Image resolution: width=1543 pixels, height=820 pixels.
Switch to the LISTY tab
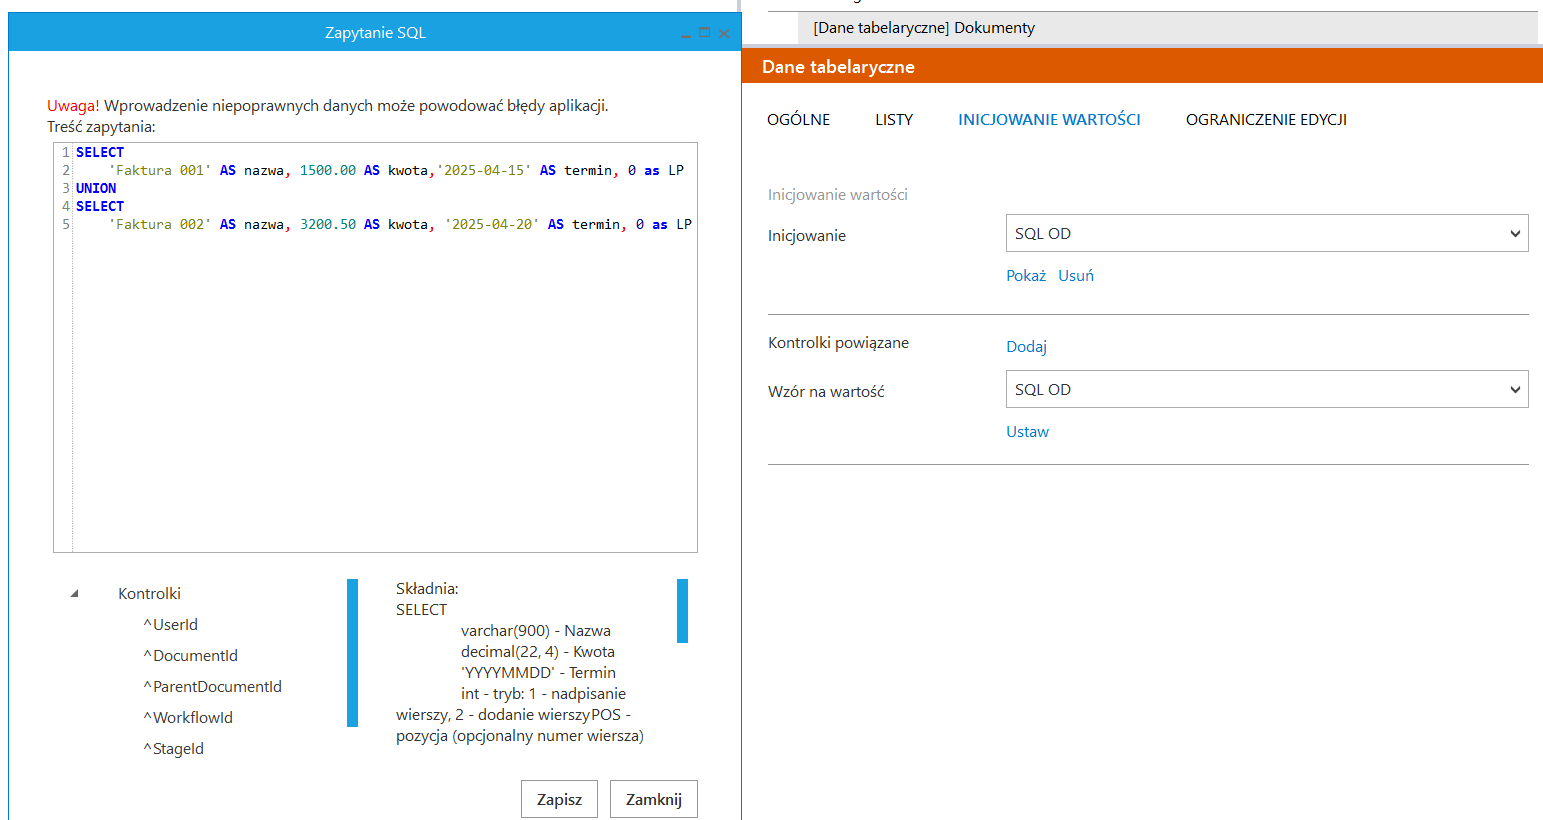(x=893, y=119)
